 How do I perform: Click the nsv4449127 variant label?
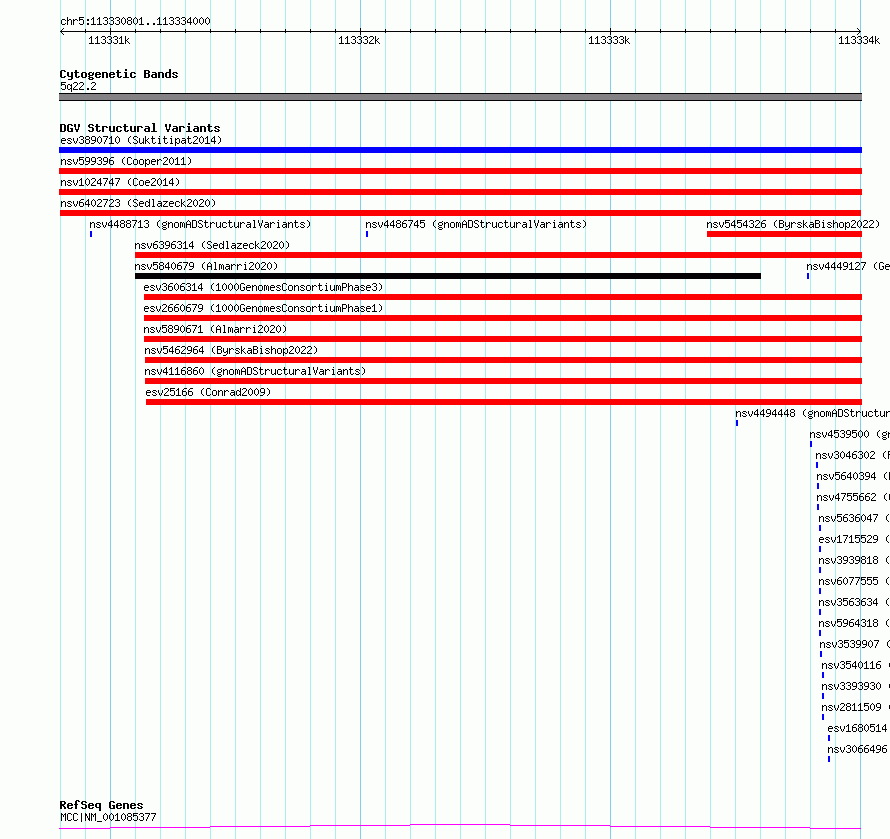[848, 266]
